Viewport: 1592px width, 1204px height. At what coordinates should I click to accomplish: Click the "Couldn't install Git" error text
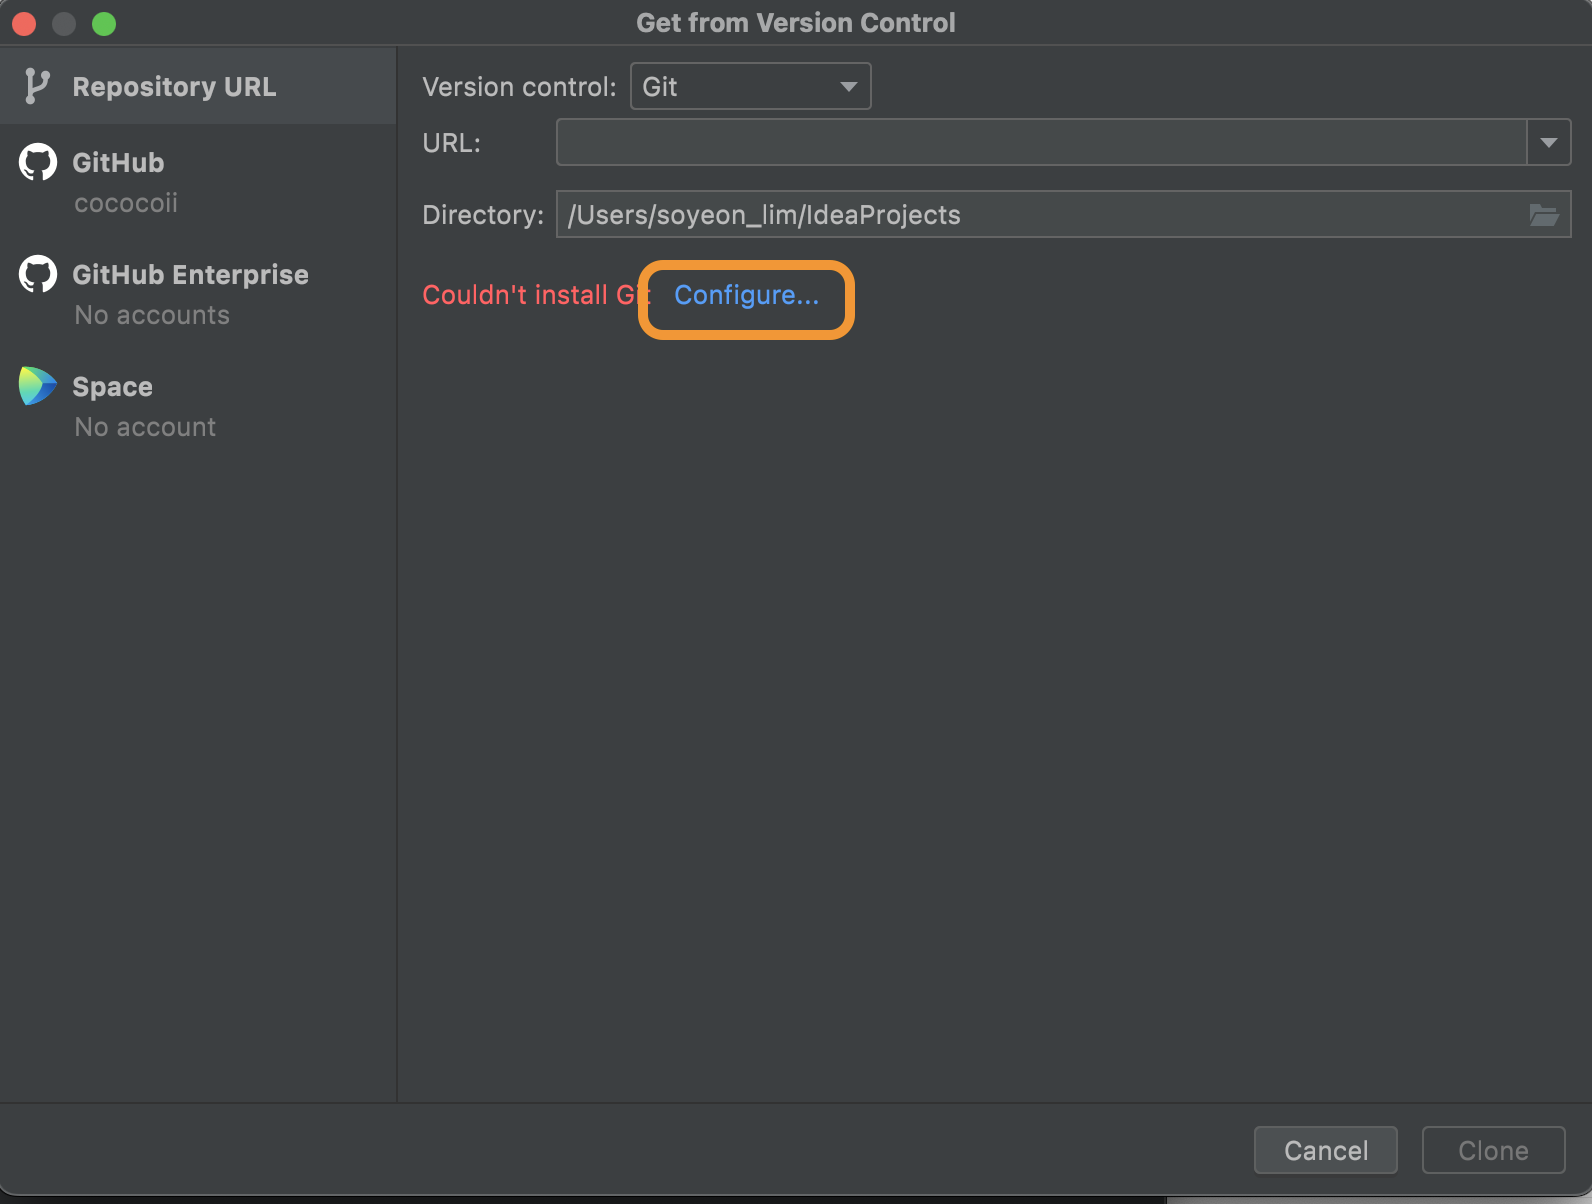(535, 295)
